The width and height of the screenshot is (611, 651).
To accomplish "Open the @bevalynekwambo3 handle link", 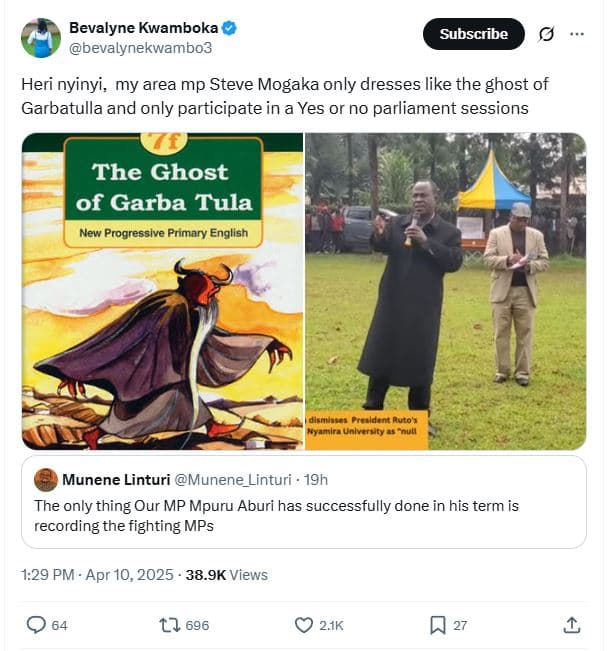I will point(140,46).
